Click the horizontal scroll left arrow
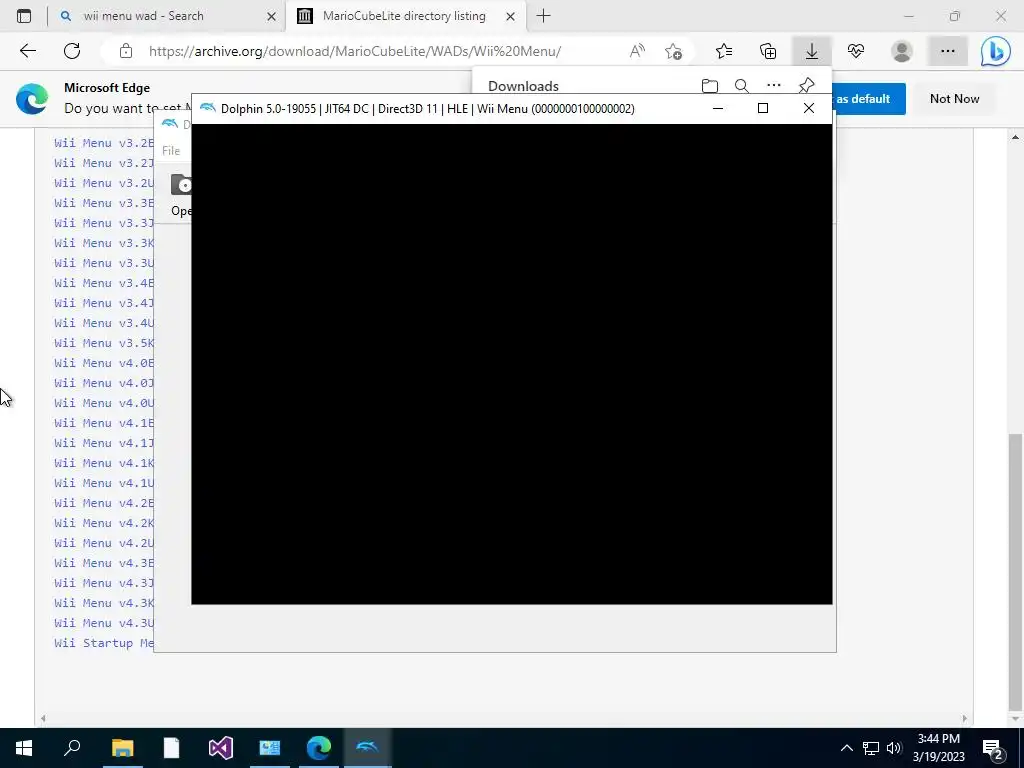Image resolution: width=1024 pixels, height=768 pixels. coord(43,718)
